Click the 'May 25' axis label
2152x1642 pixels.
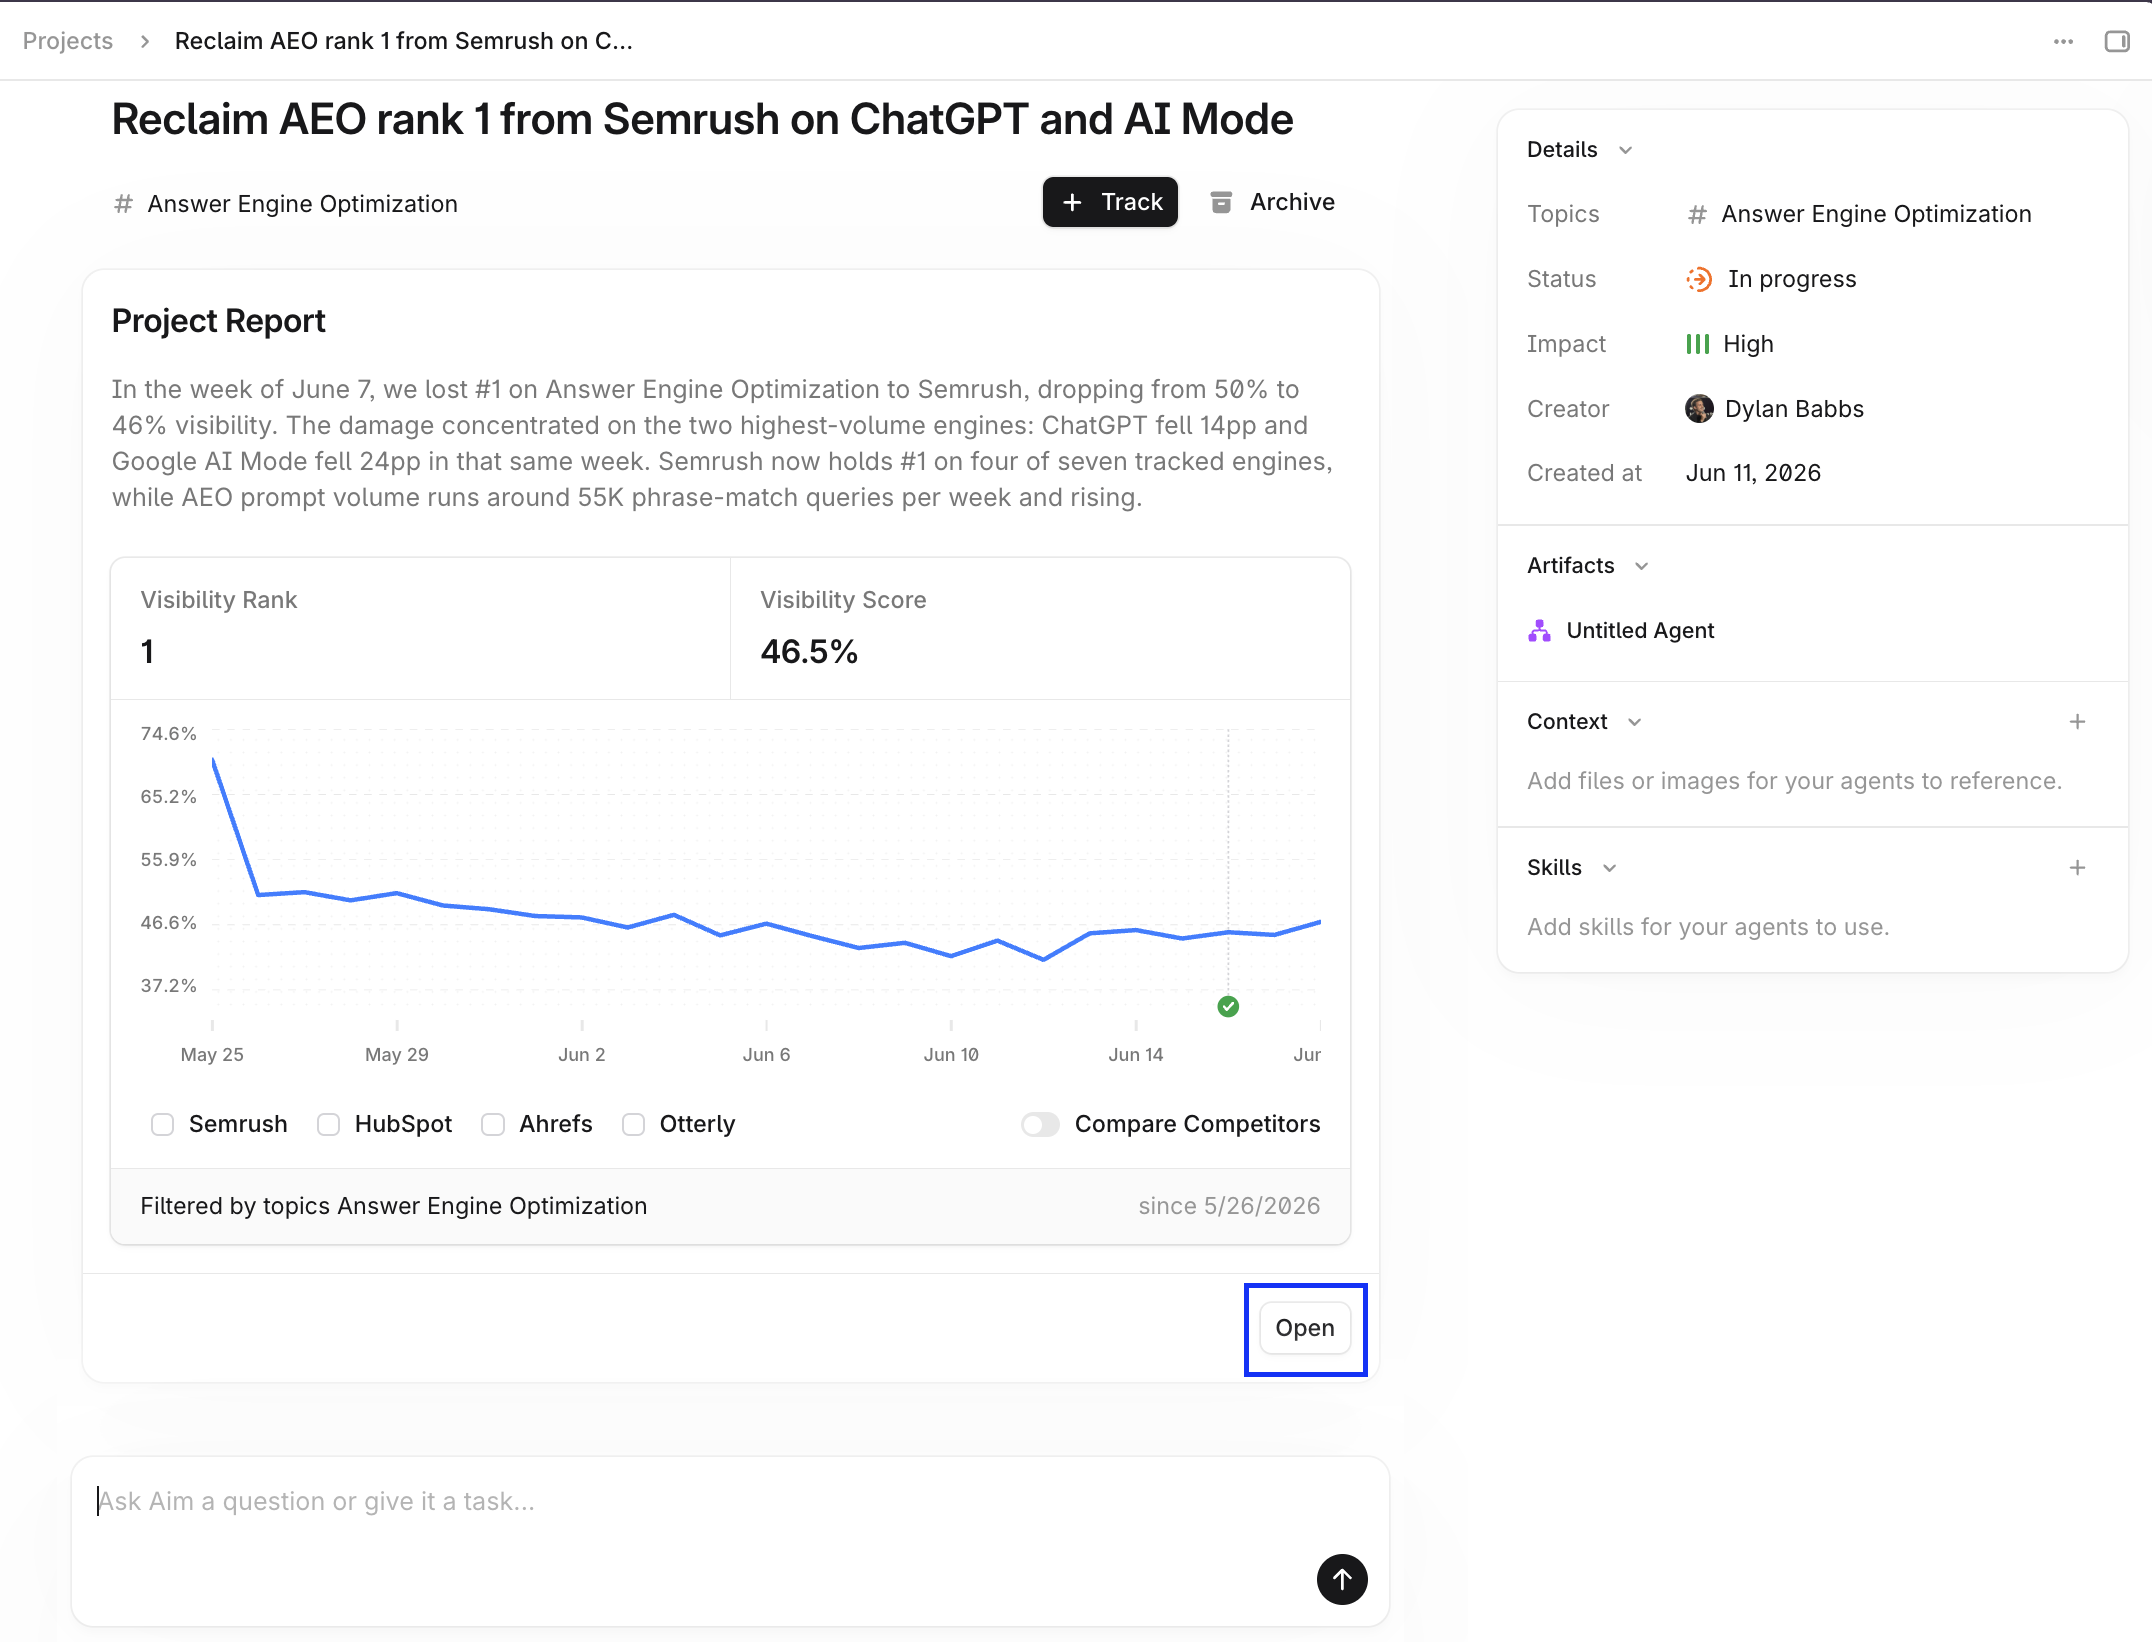(212, 1055)
